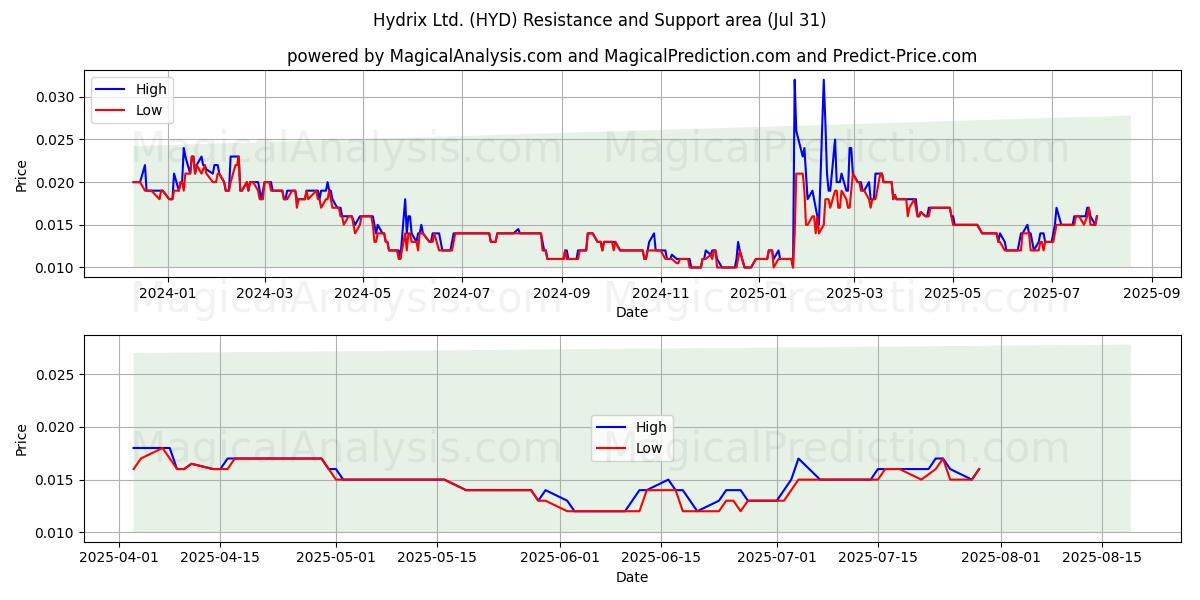Click the 0.015 y-axis tick in the lower chart
This screenshot has height=600, width=1200.
(x=55, y=480)
